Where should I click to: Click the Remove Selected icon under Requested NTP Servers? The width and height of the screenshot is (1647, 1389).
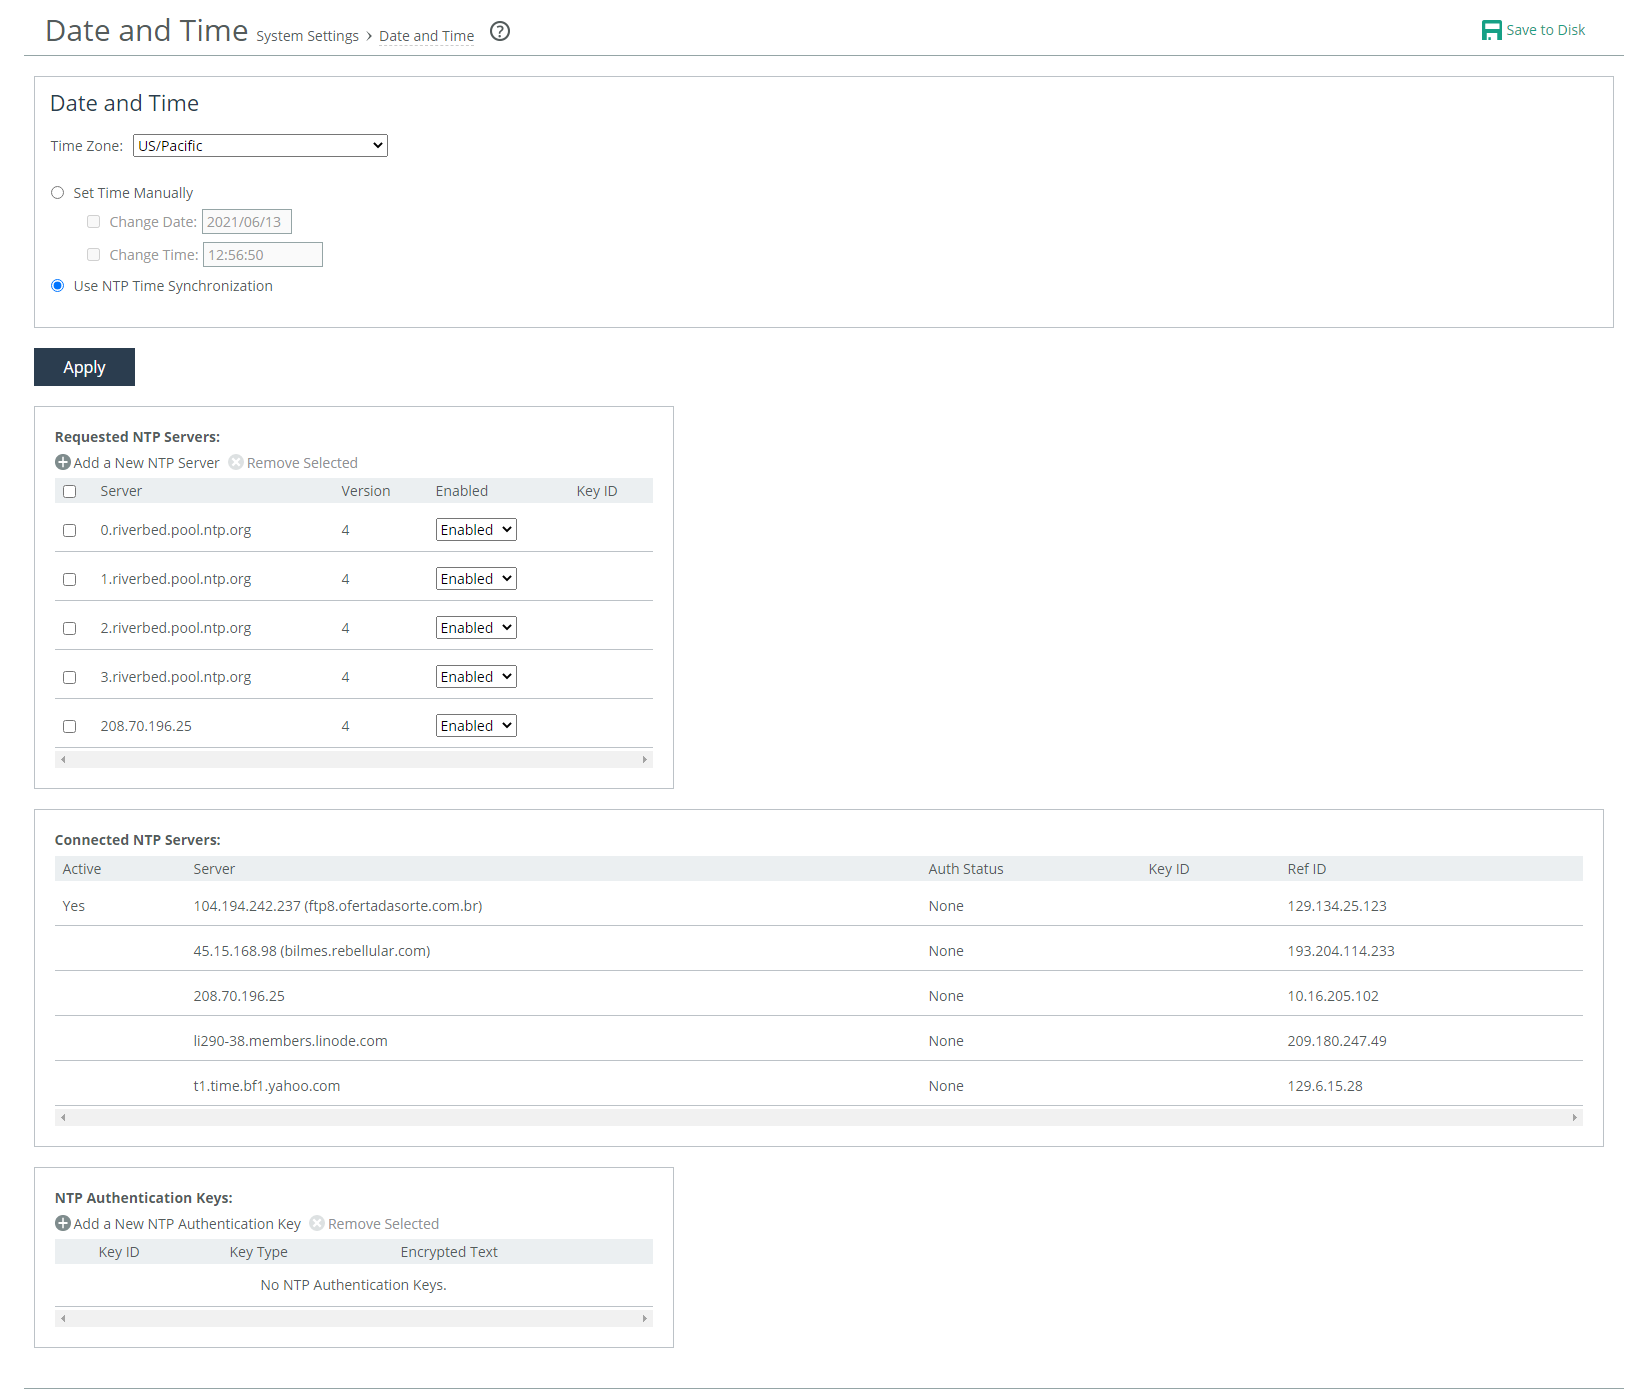click(236, 463)
